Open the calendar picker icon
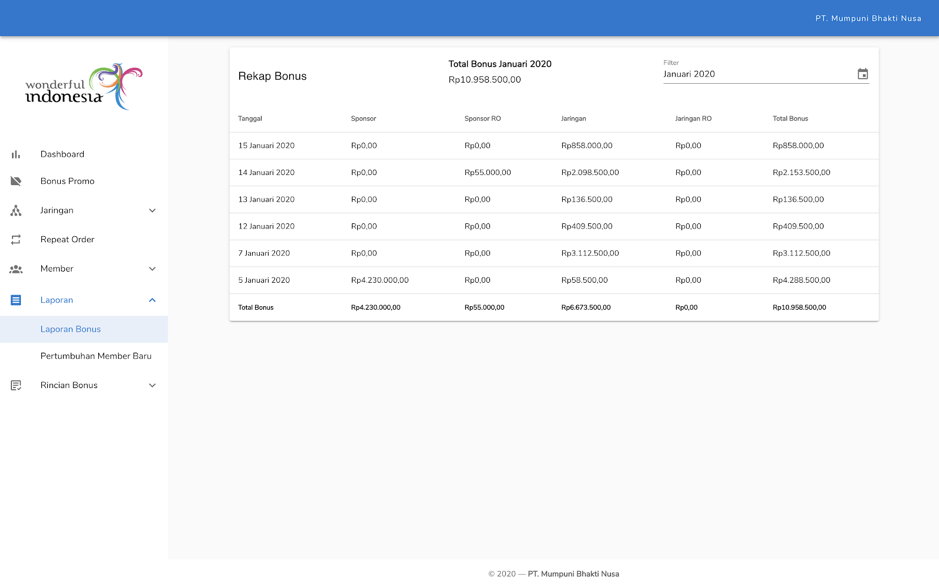This screenshot has width=939, height=587. coord(862,74)
